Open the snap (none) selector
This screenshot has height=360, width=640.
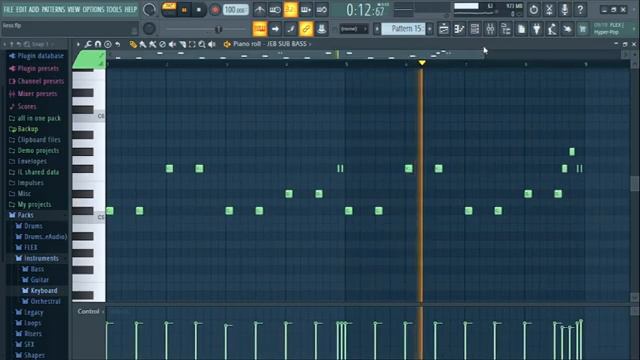coord(353,29)
